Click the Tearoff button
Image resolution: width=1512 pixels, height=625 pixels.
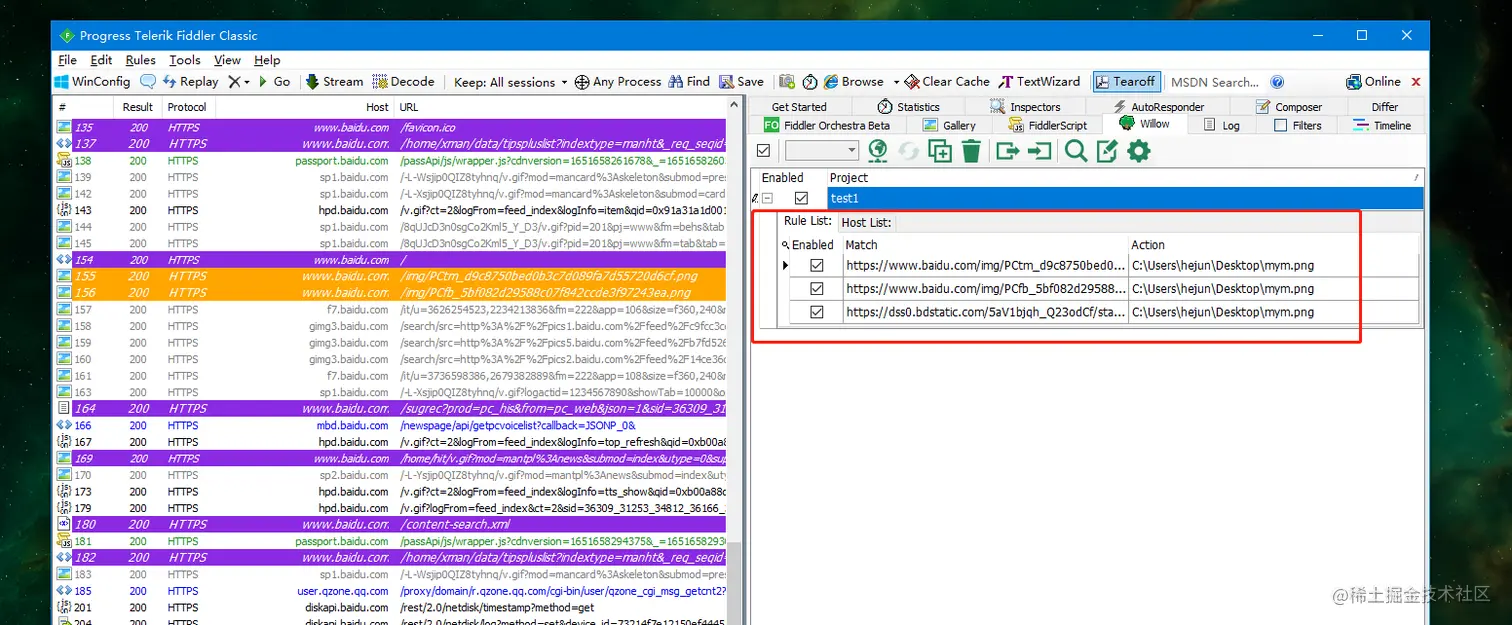click(1127, 82)
